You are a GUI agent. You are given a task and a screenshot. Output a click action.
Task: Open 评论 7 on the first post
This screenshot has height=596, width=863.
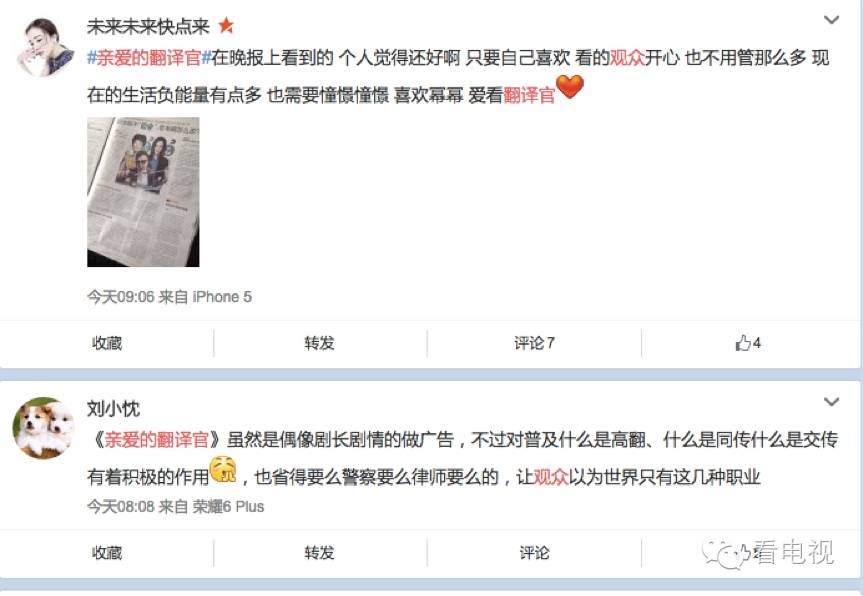click(534, 343)
